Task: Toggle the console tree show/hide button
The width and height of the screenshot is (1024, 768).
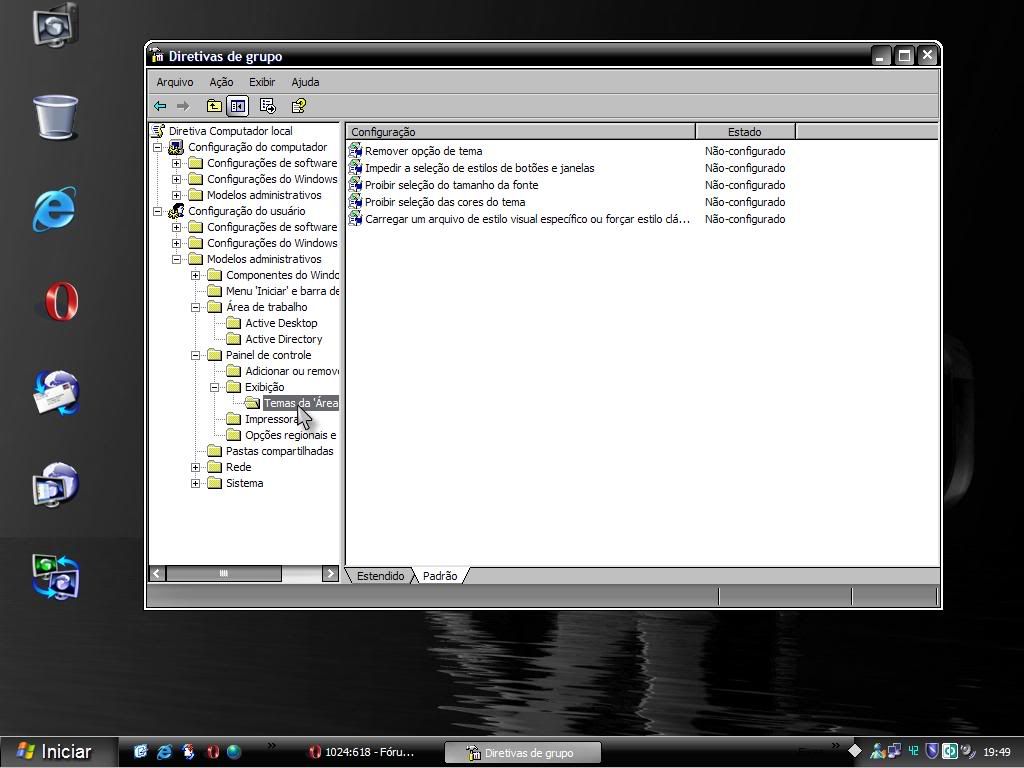Action: point(238,106)
